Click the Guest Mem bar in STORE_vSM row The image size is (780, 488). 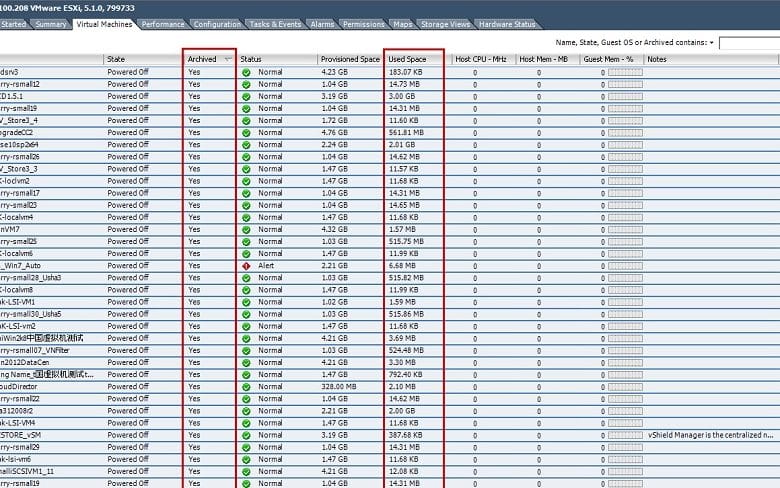click(x=625, y=435)
